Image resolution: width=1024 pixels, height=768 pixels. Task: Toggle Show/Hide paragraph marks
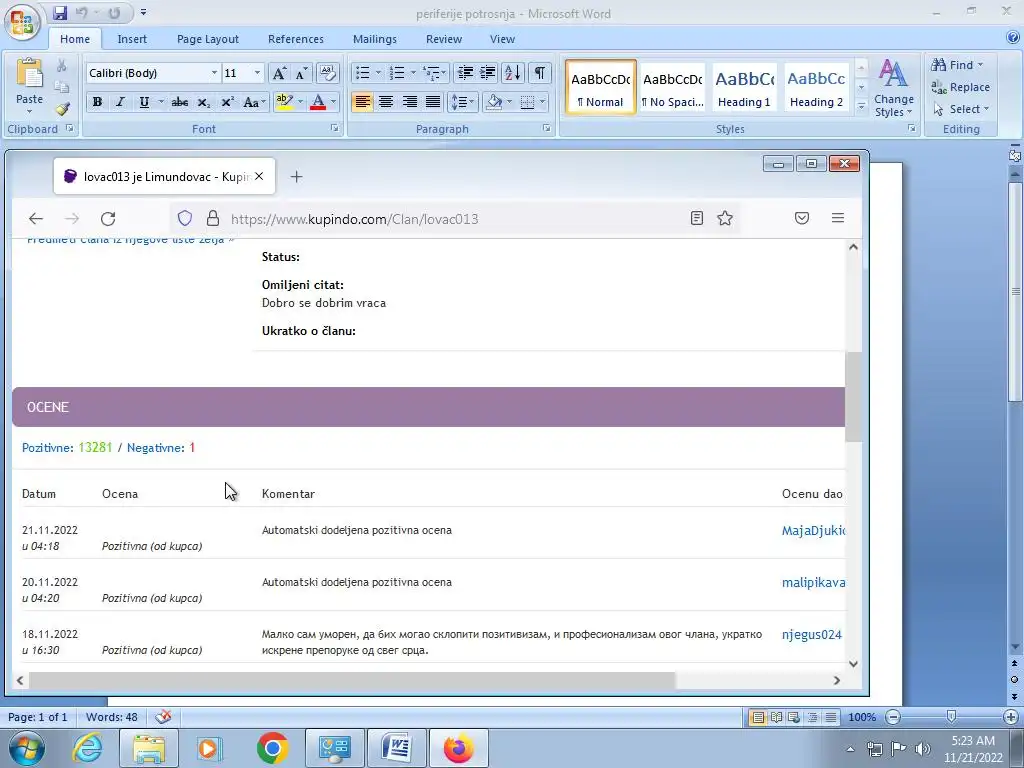click(x=539, y=72)
